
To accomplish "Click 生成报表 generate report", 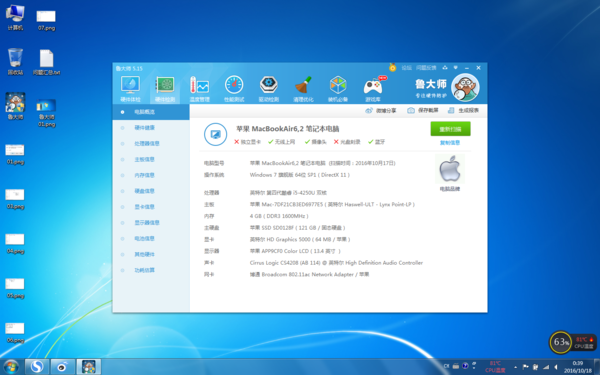I will coord(463,111).
